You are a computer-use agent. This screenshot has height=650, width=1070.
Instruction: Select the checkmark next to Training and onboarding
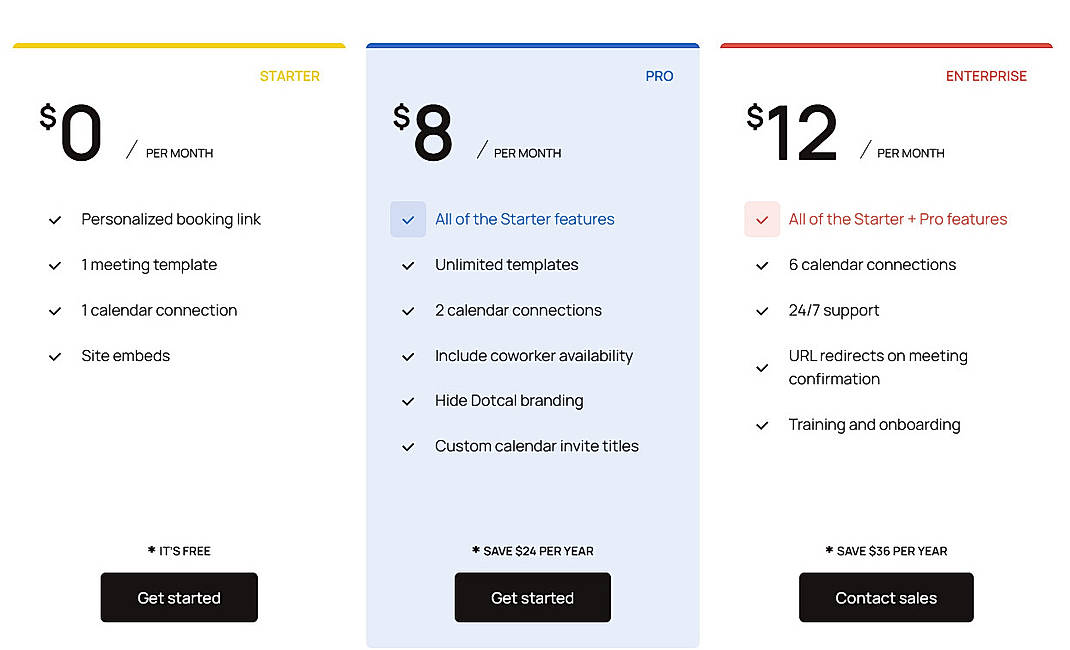[762, 425]
